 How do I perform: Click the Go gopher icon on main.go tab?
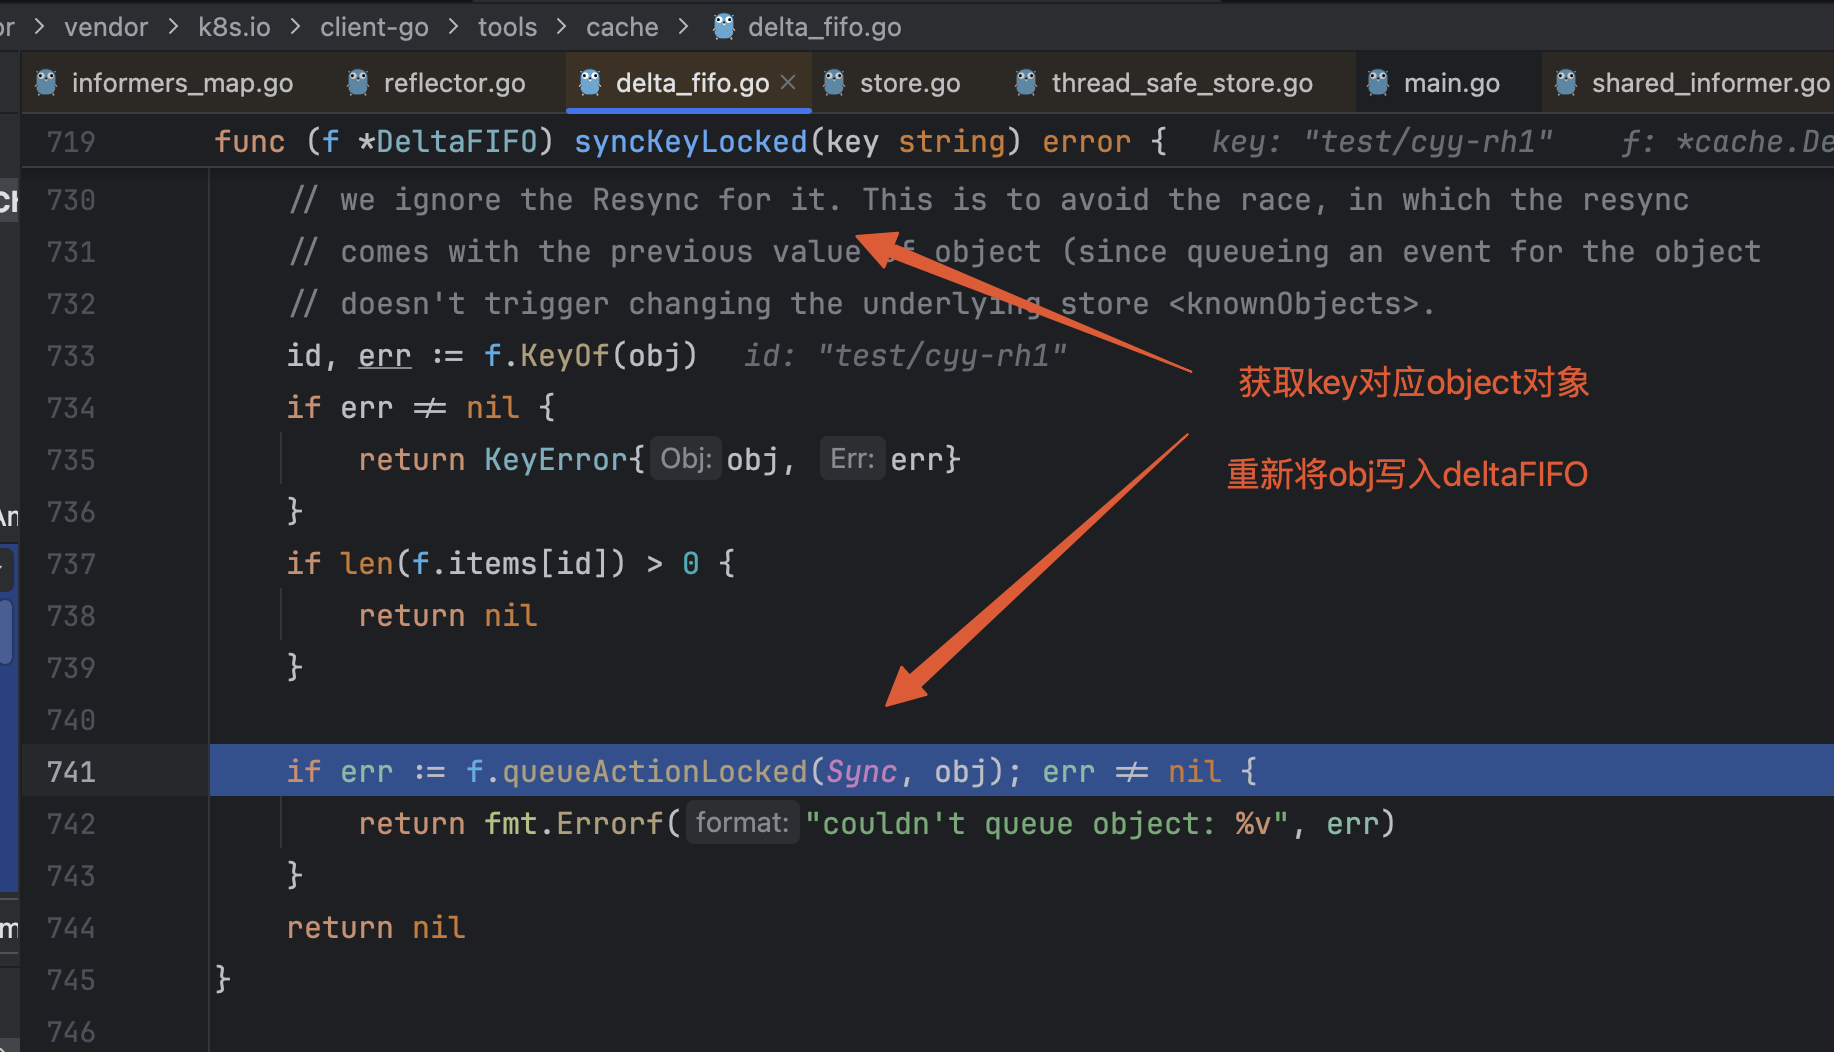click(x=1378, y=82)
